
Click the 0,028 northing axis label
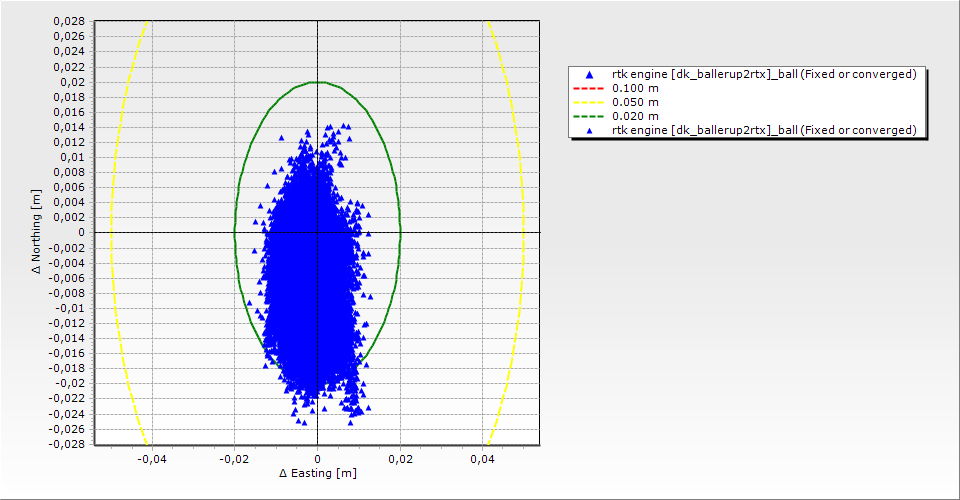click(x=69, y=21)
